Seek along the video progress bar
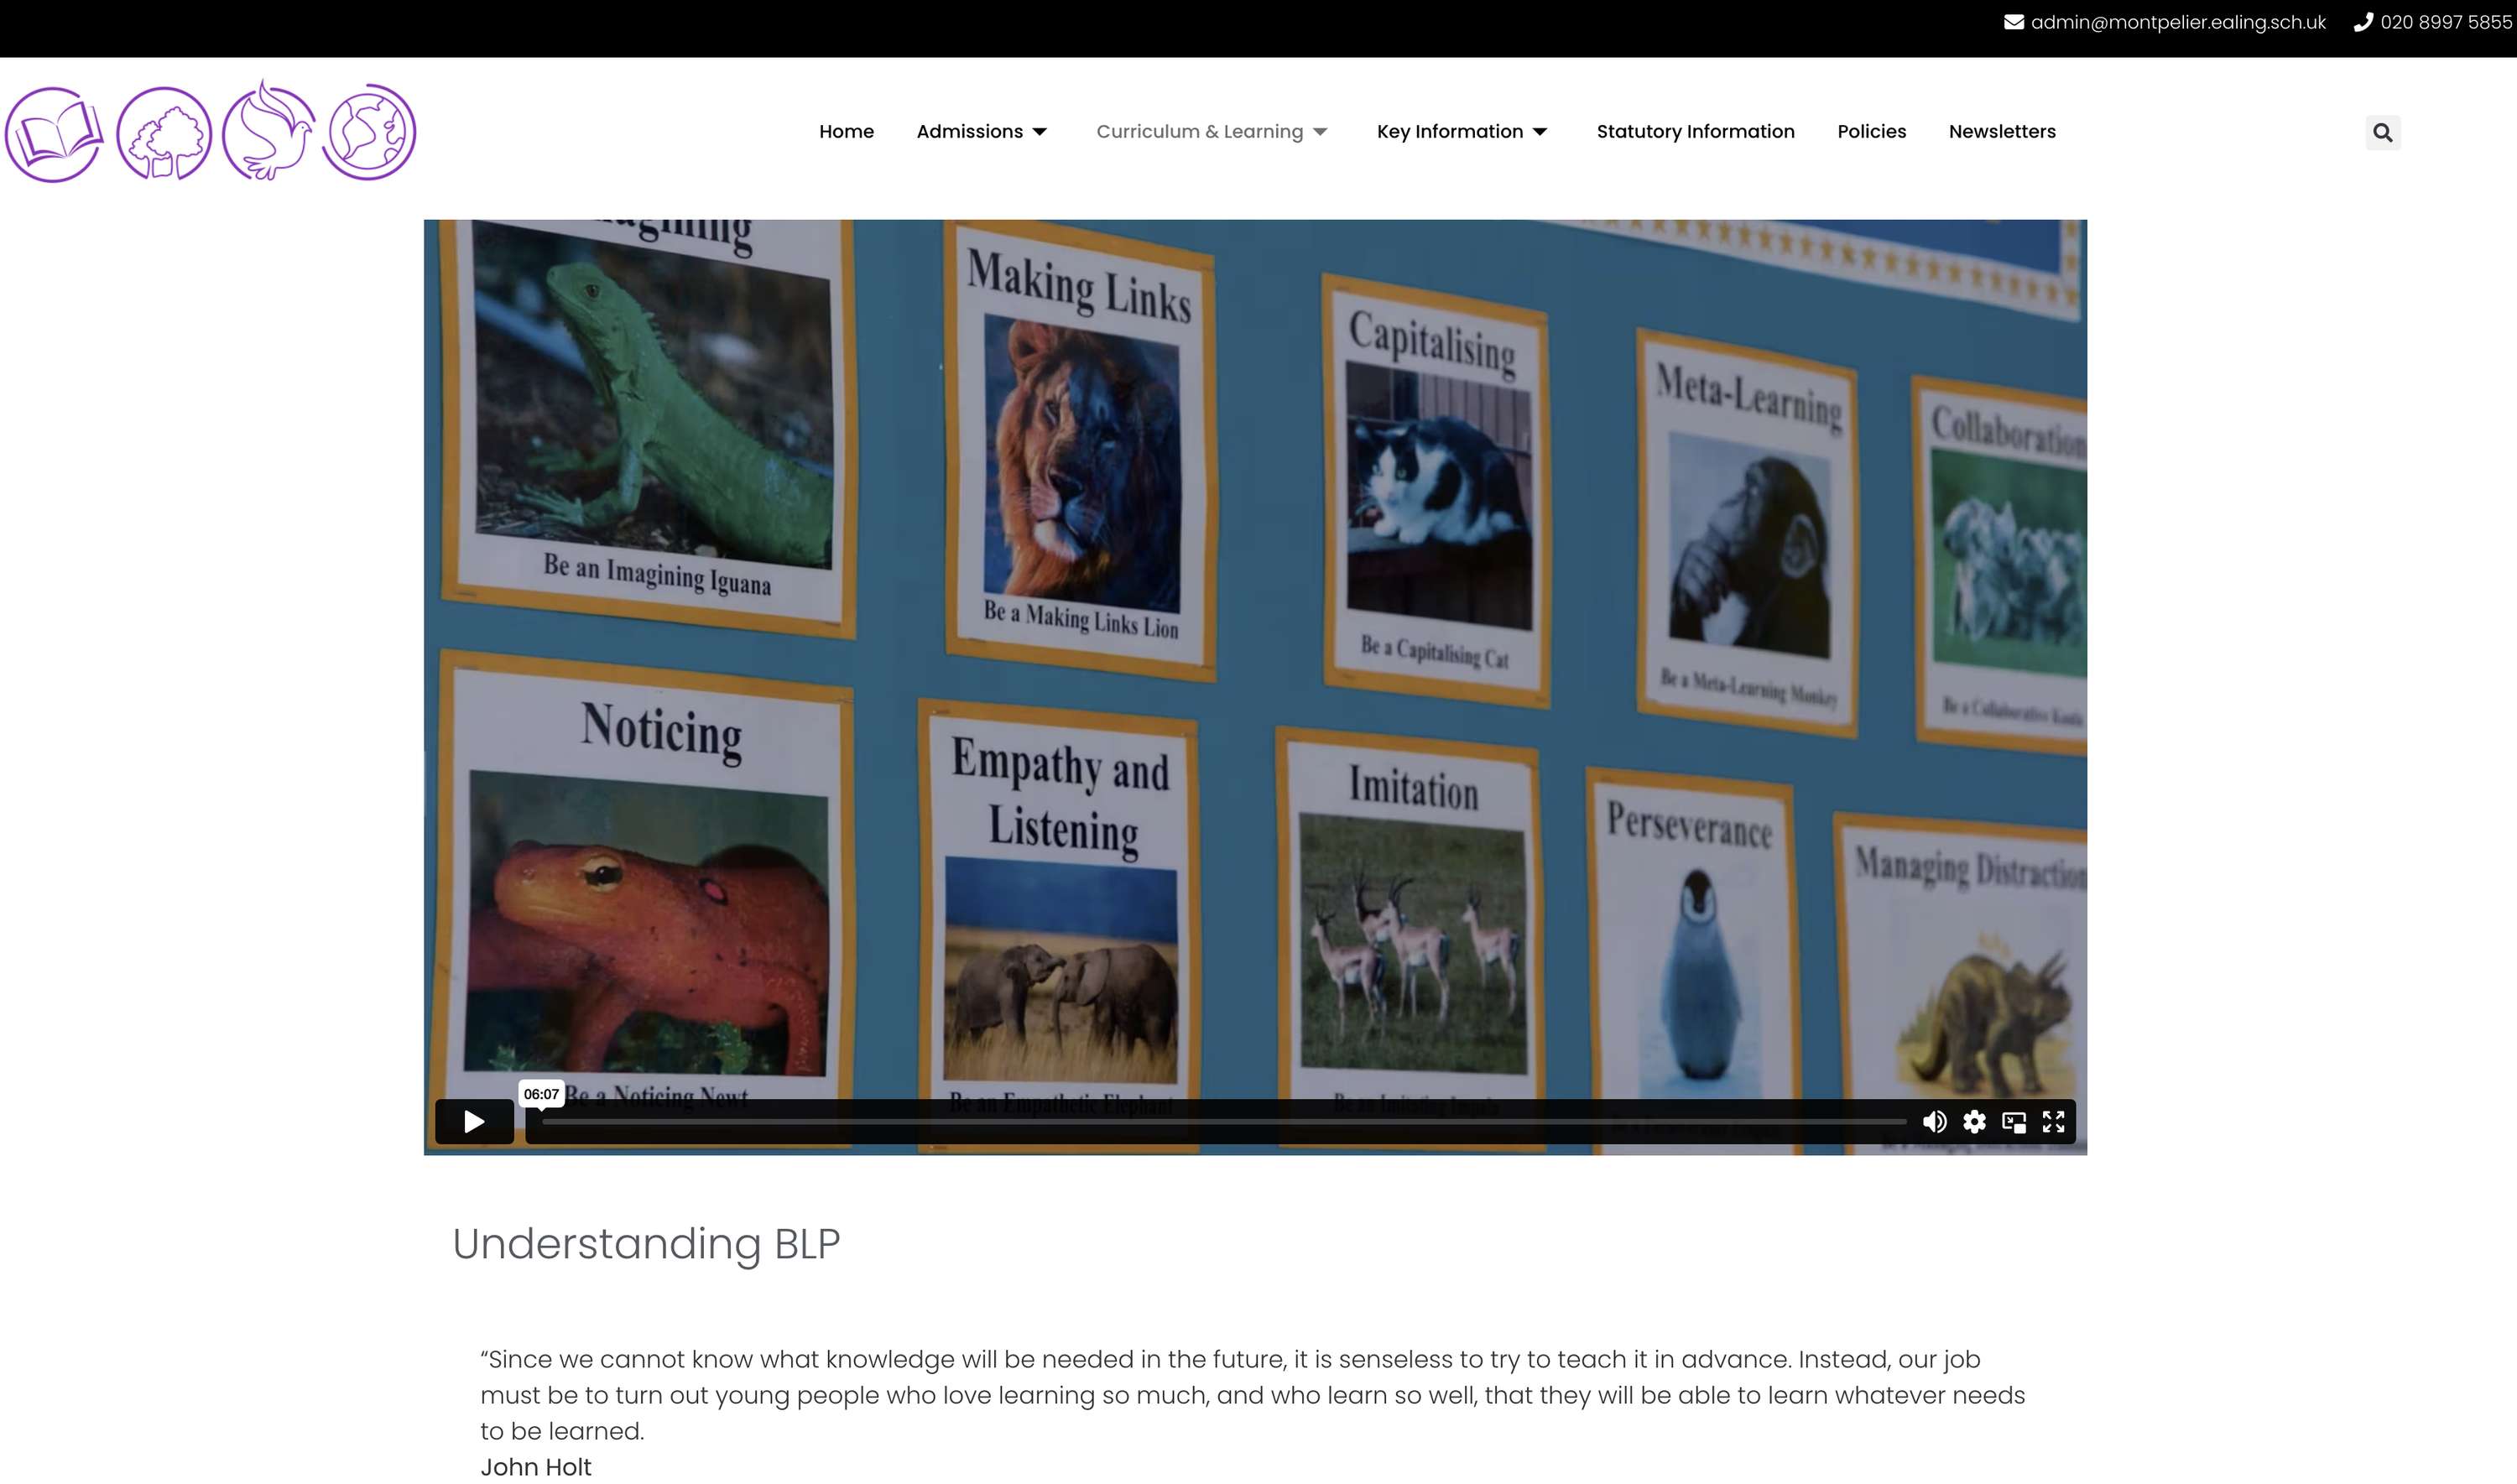Screen dimensions: 2517x1484 tap(1224, 1122)
